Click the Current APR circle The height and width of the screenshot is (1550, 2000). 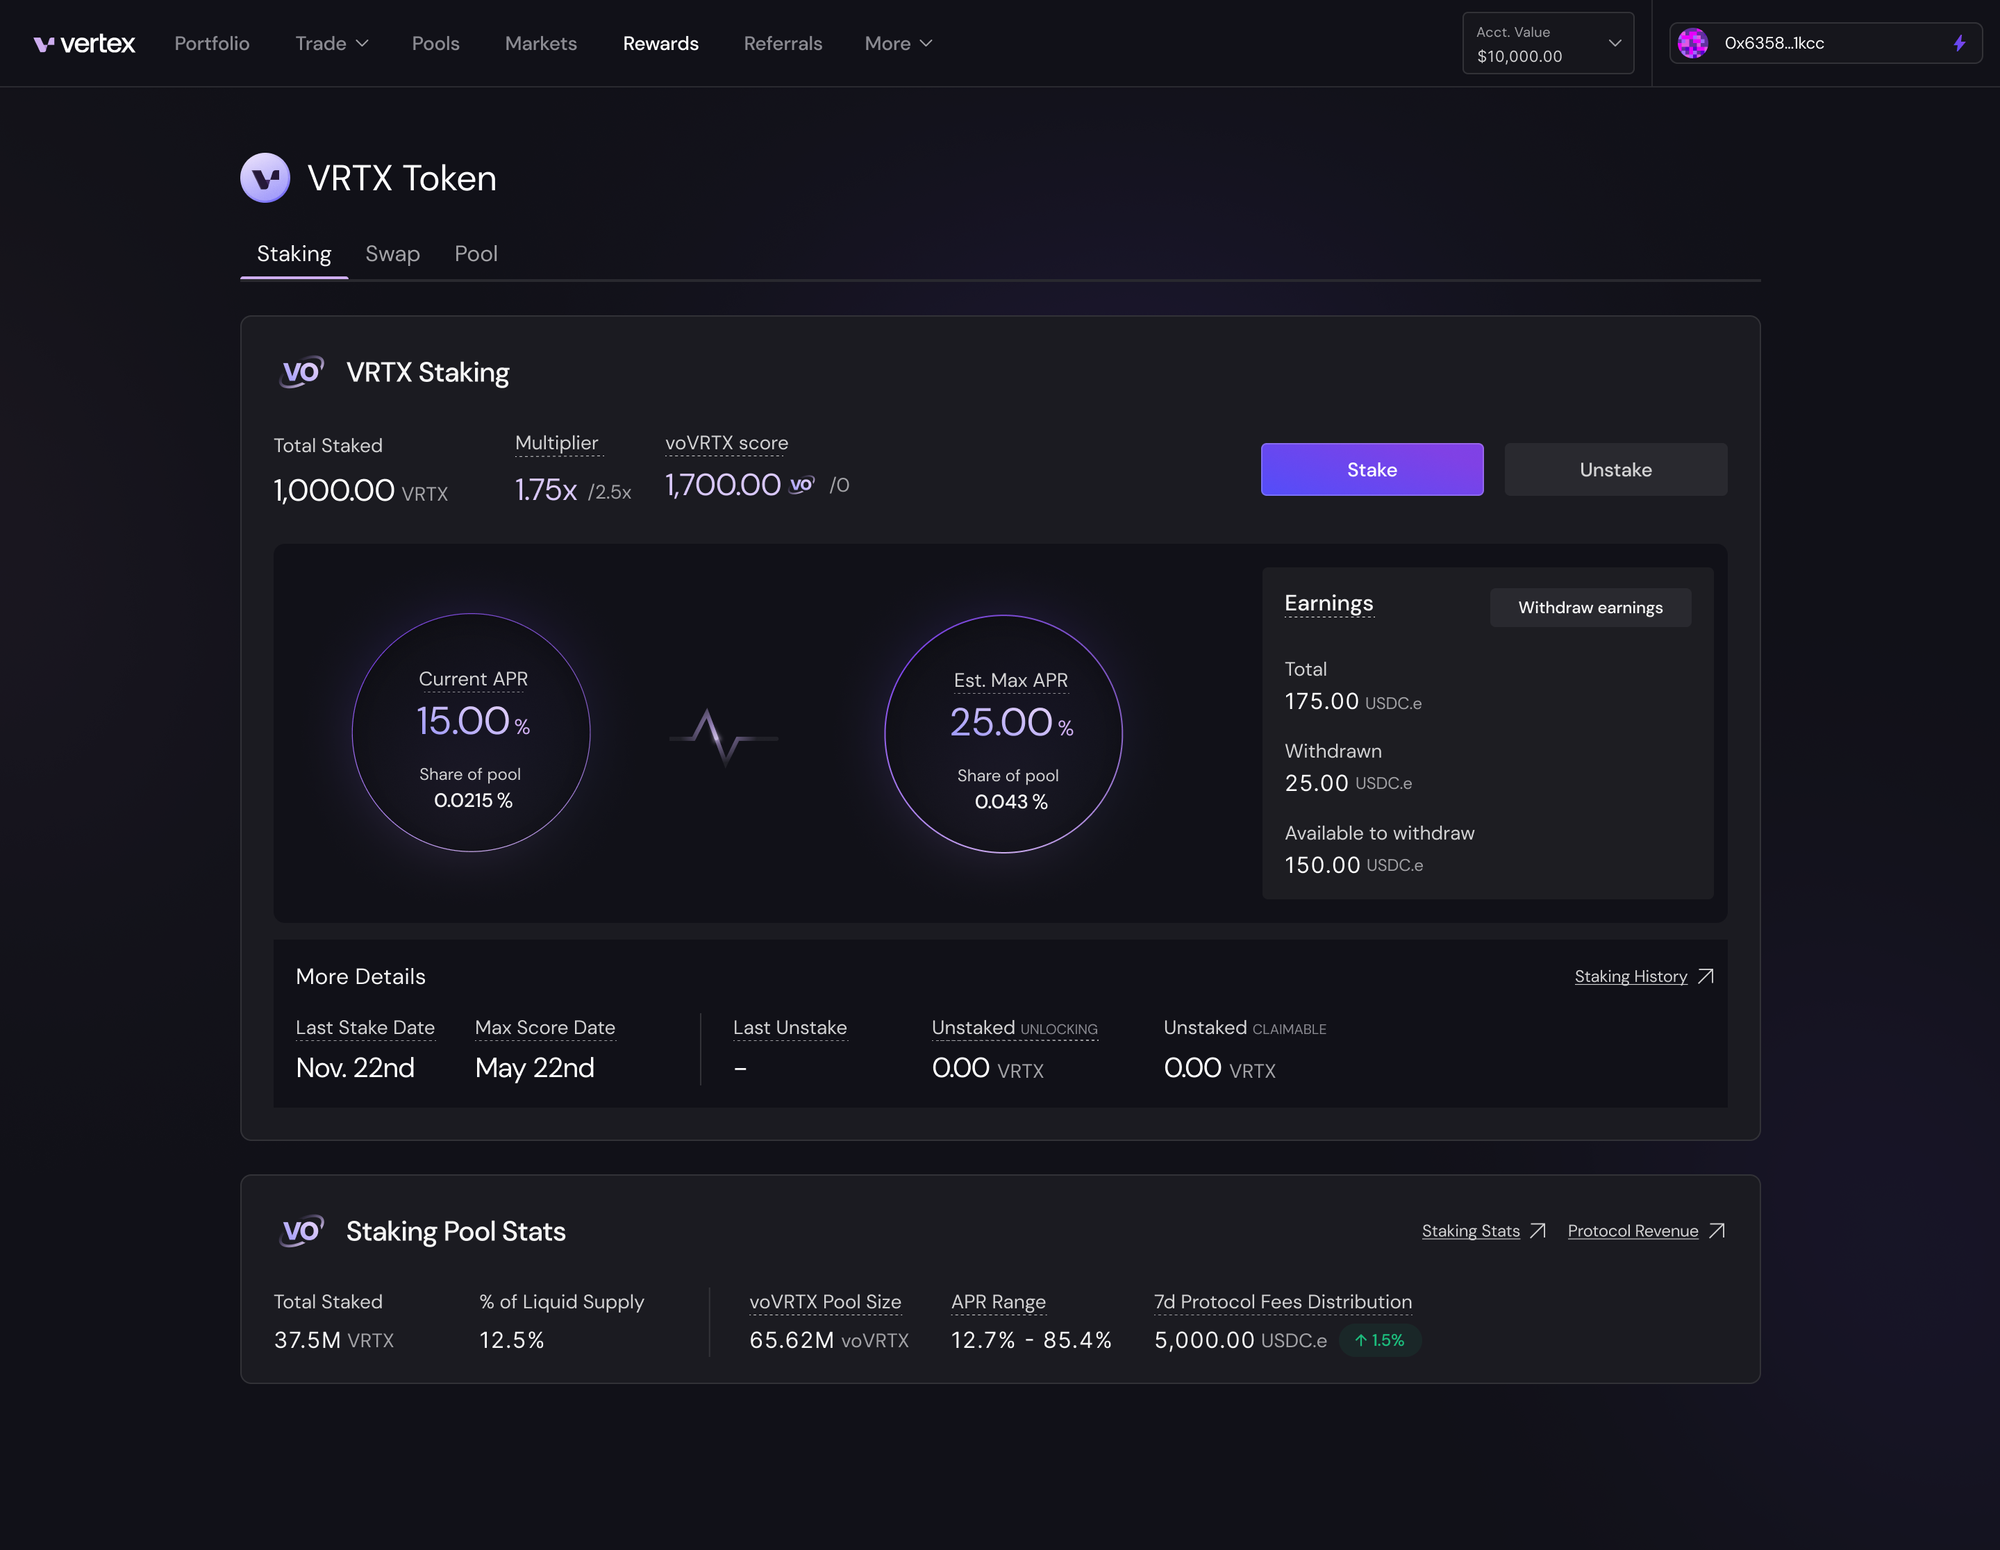point(471,733)
